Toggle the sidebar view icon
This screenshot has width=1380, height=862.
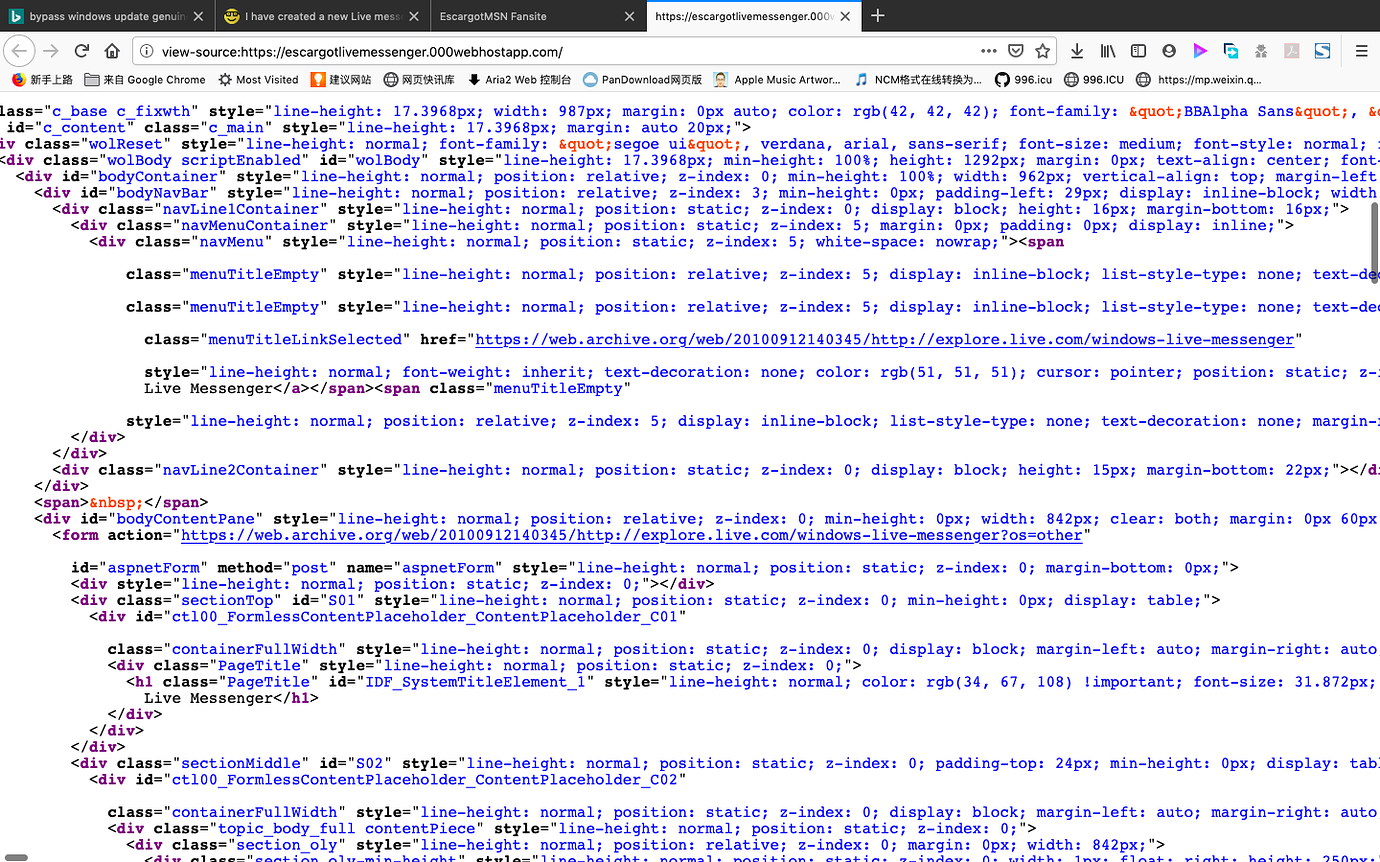click(1138, 51)
